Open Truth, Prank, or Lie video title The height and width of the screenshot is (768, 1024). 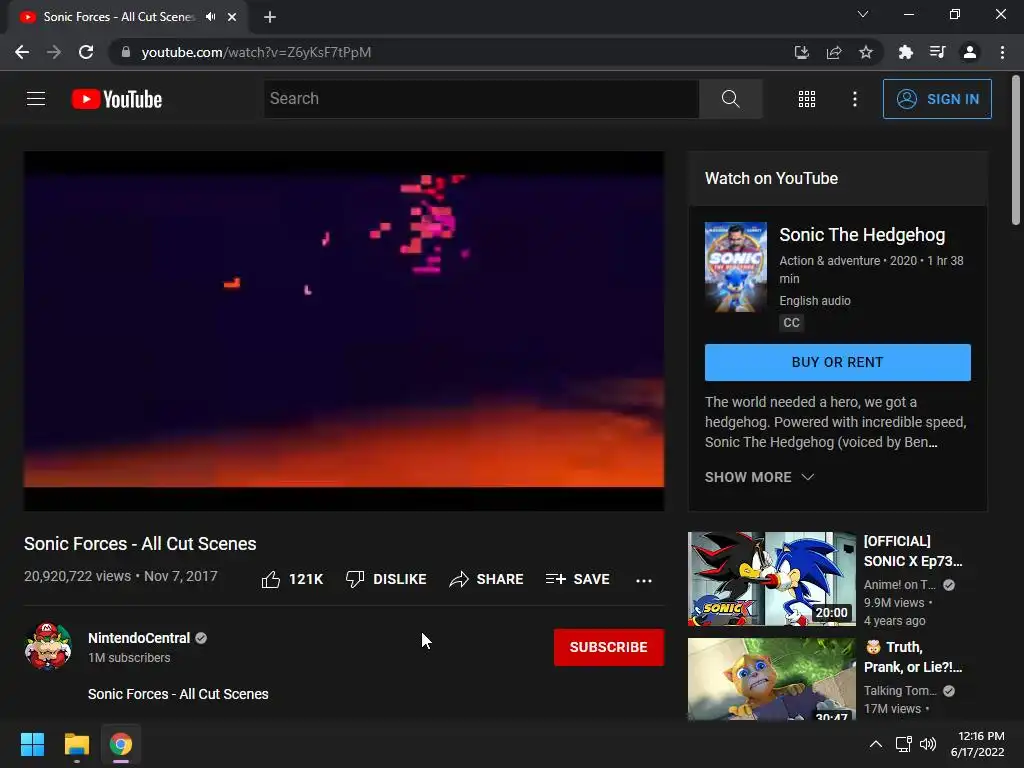pos(913,657)
